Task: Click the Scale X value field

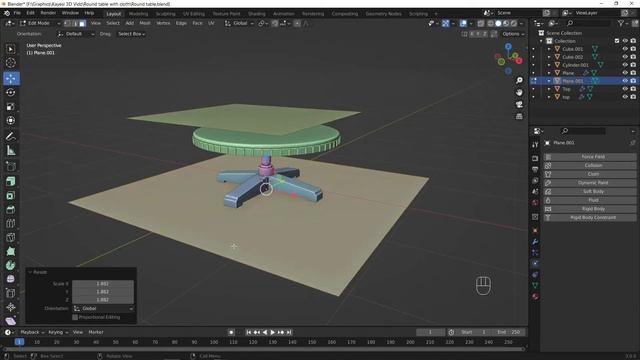Action: (103, 284)
